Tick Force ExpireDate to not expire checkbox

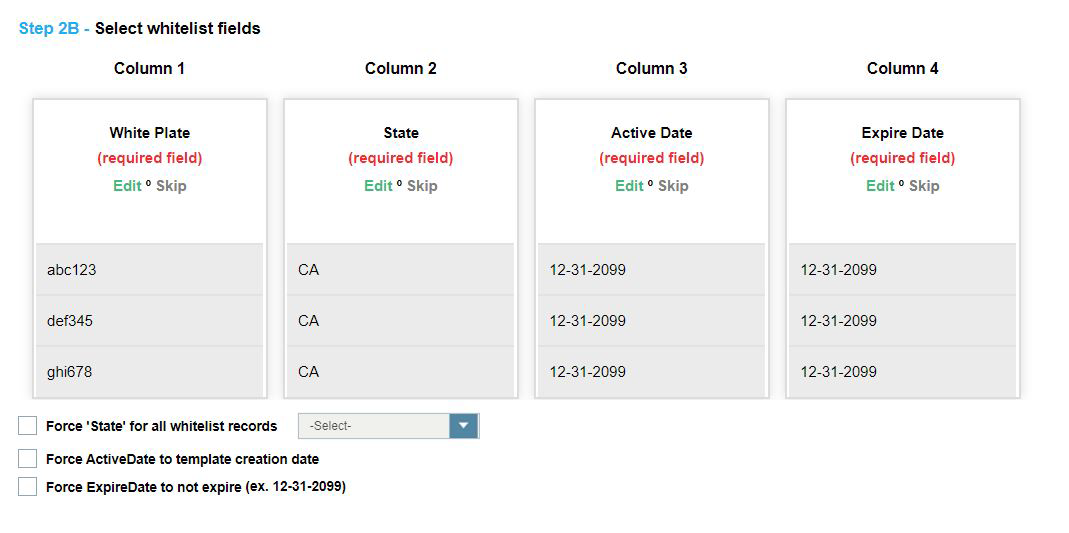[28, 487]
